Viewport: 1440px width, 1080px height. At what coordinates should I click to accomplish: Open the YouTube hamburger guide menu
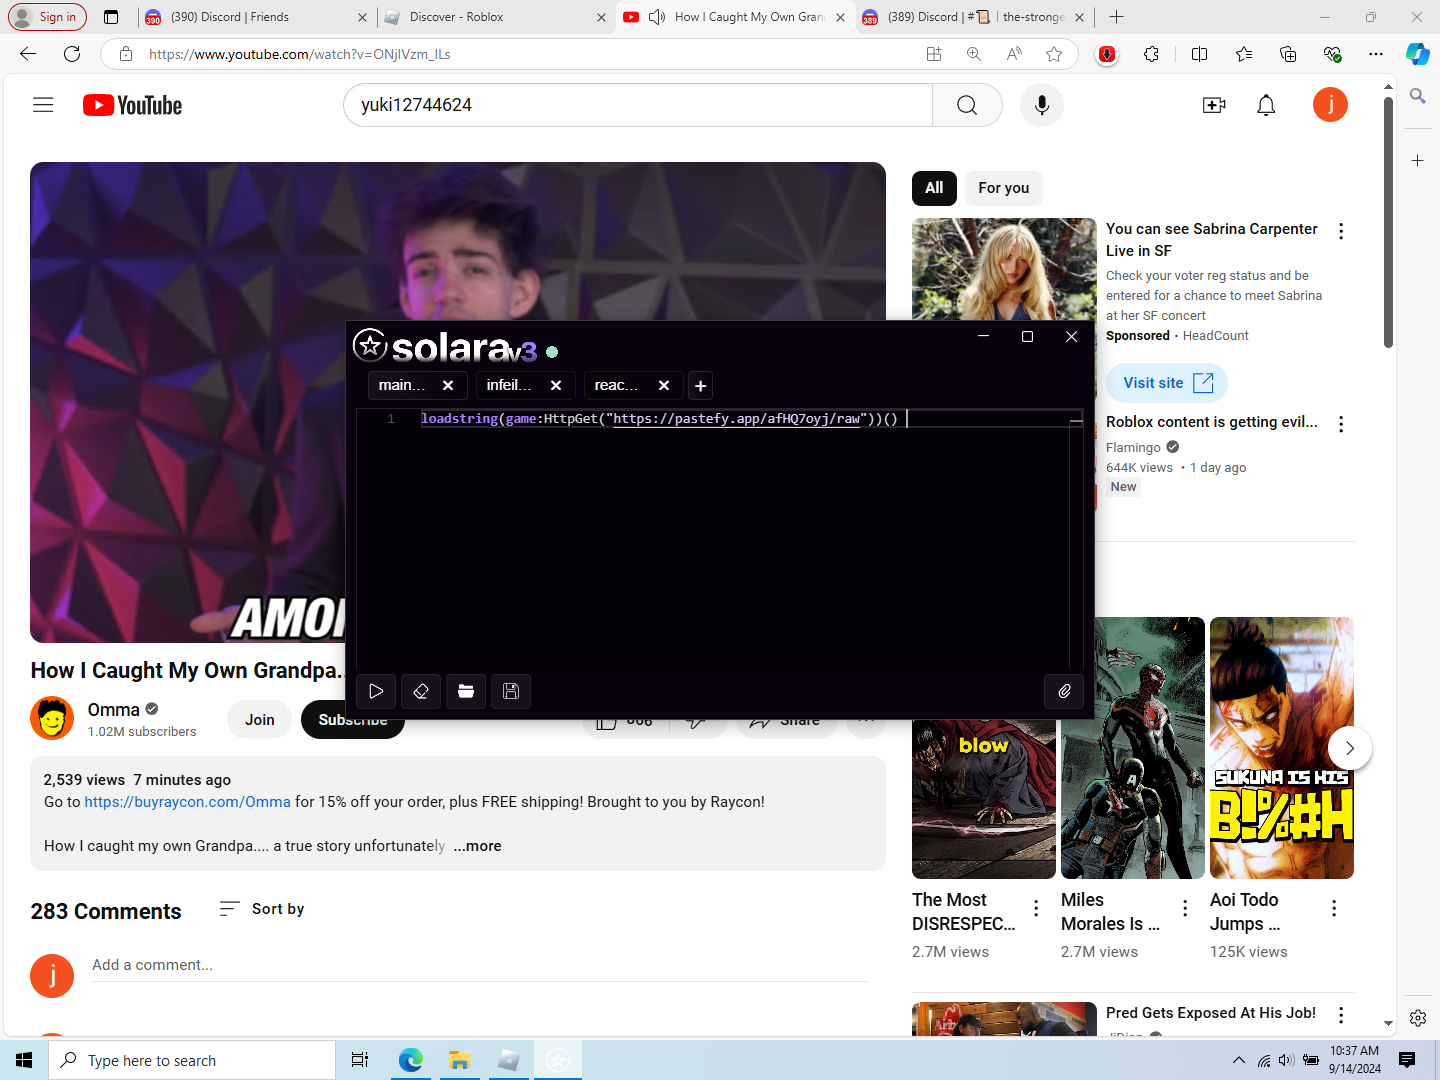pyautogui.click(x=43, y=105)
